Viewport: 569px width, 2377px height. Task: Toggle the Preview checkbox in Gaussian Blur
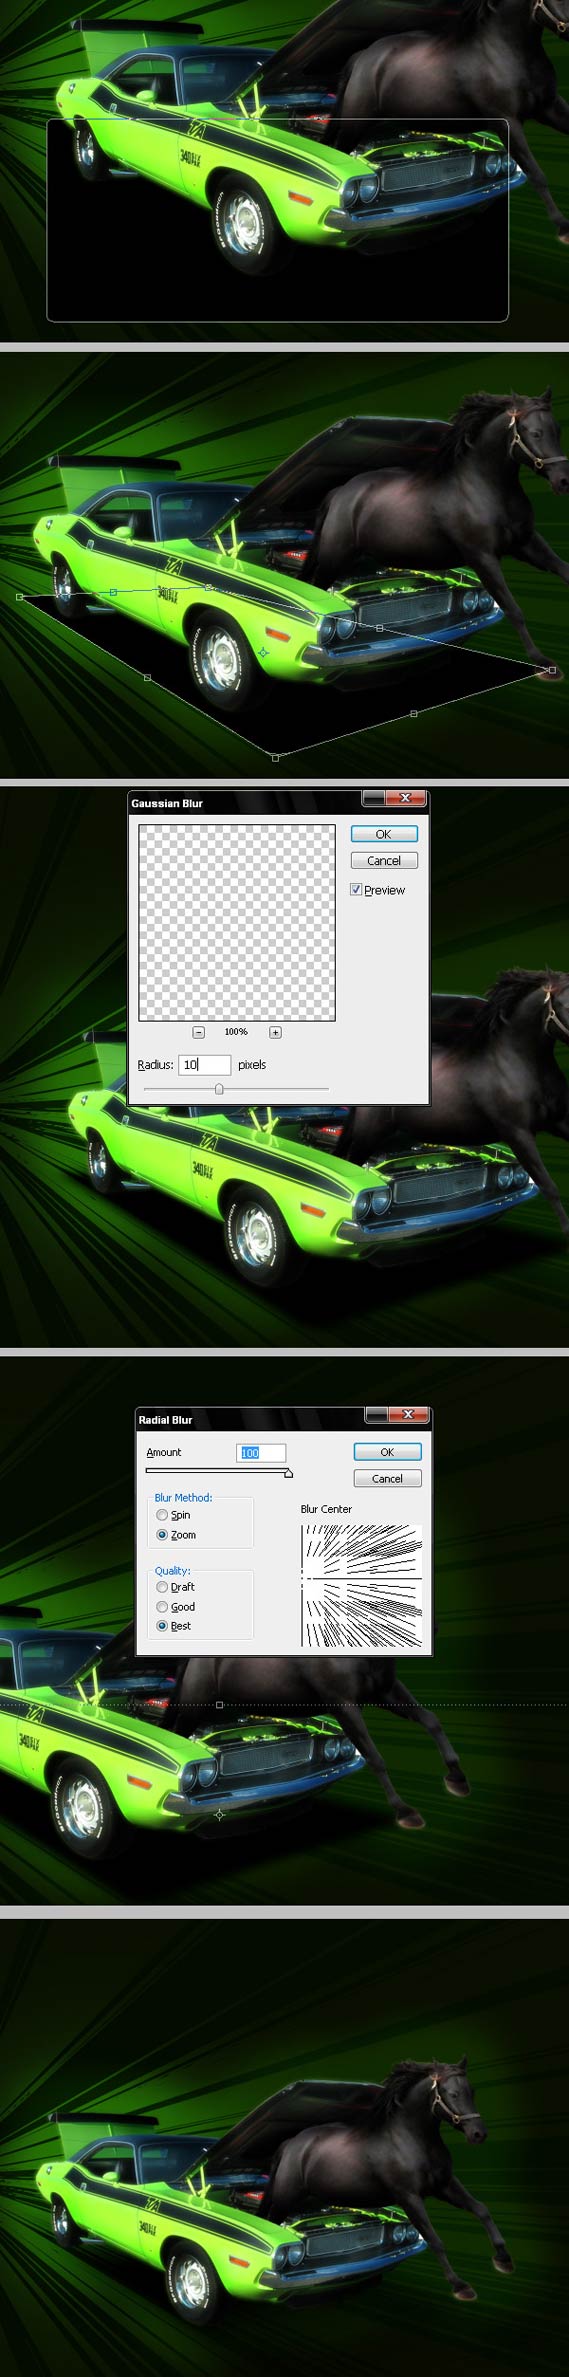tap(356, 889)
